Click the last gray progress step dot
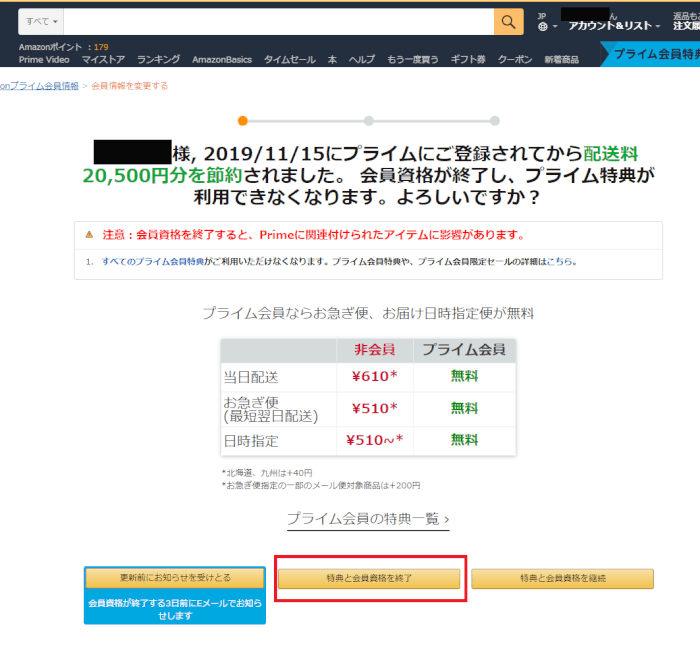This screenshot has height=653, width=700. 495,121
